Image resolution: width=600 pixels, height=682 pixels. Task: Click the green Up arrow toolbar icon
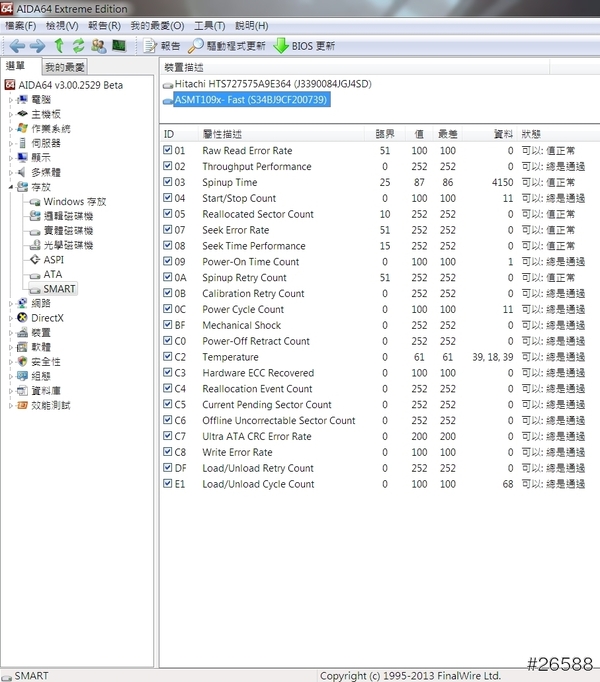[59, 46]
